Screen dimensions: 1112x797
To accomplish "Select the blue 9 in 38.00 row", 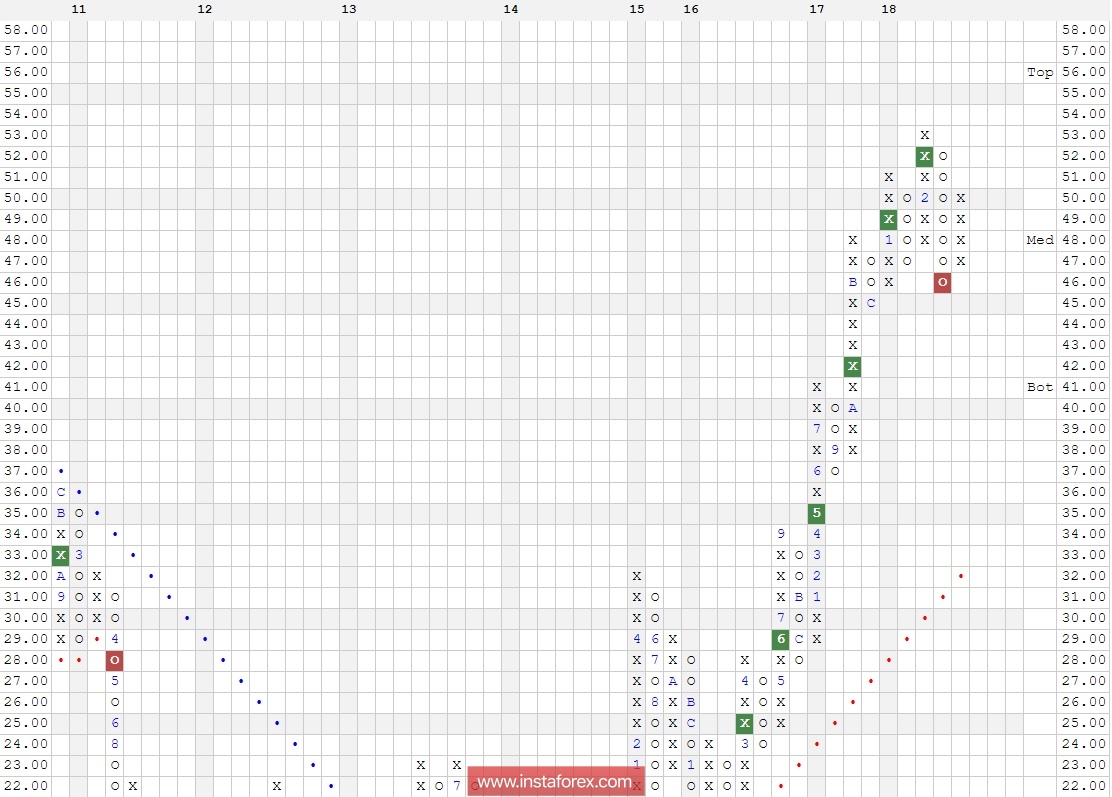I will (835, 450).
